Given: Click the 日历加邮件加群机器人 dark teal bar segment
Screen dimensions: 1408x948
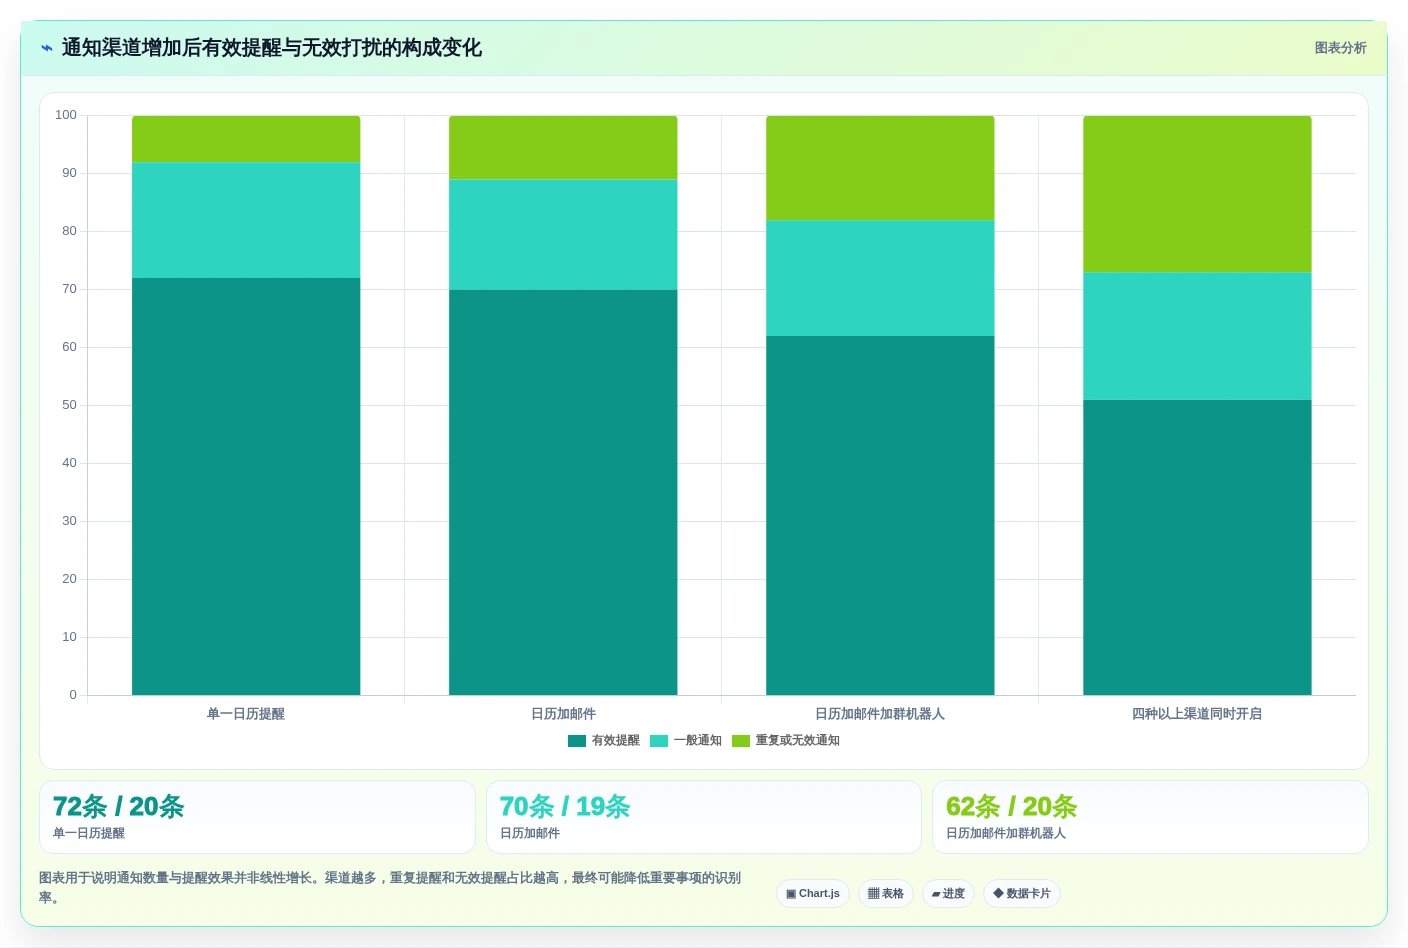Looking at the screenshot, I should pyautogui.click(x=880, y=515).
